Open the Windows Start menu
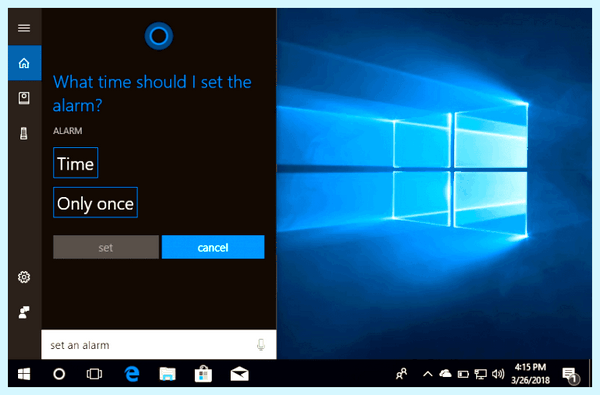The height and width of the screenshot is (395, 600). pos(24,374)
